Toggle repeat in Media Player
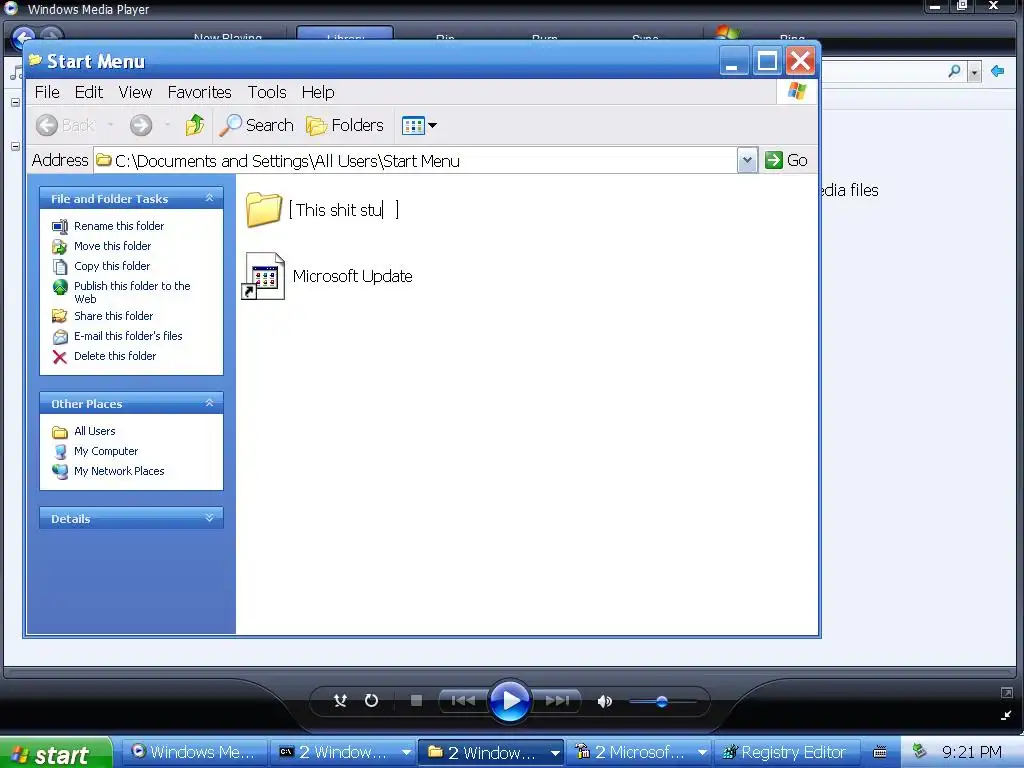 coord(371,701)
